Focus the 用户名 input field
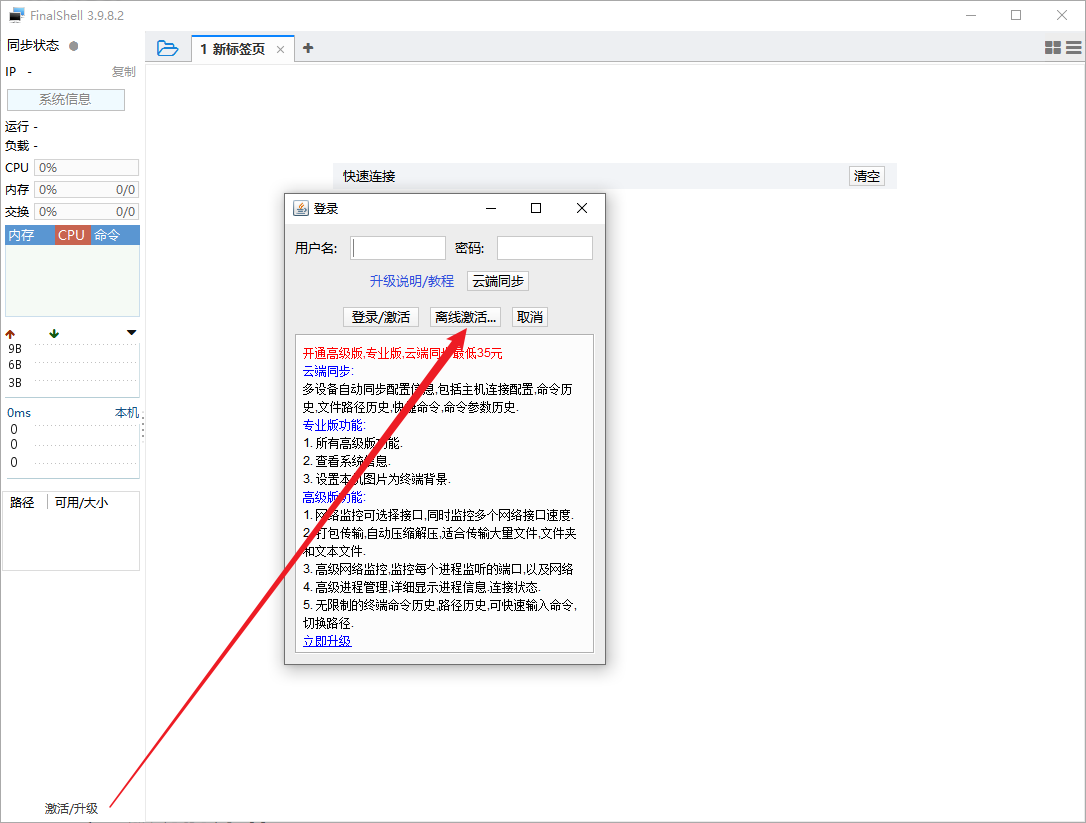The width and height of the screenshot is (1086, 823). (398, 248)
